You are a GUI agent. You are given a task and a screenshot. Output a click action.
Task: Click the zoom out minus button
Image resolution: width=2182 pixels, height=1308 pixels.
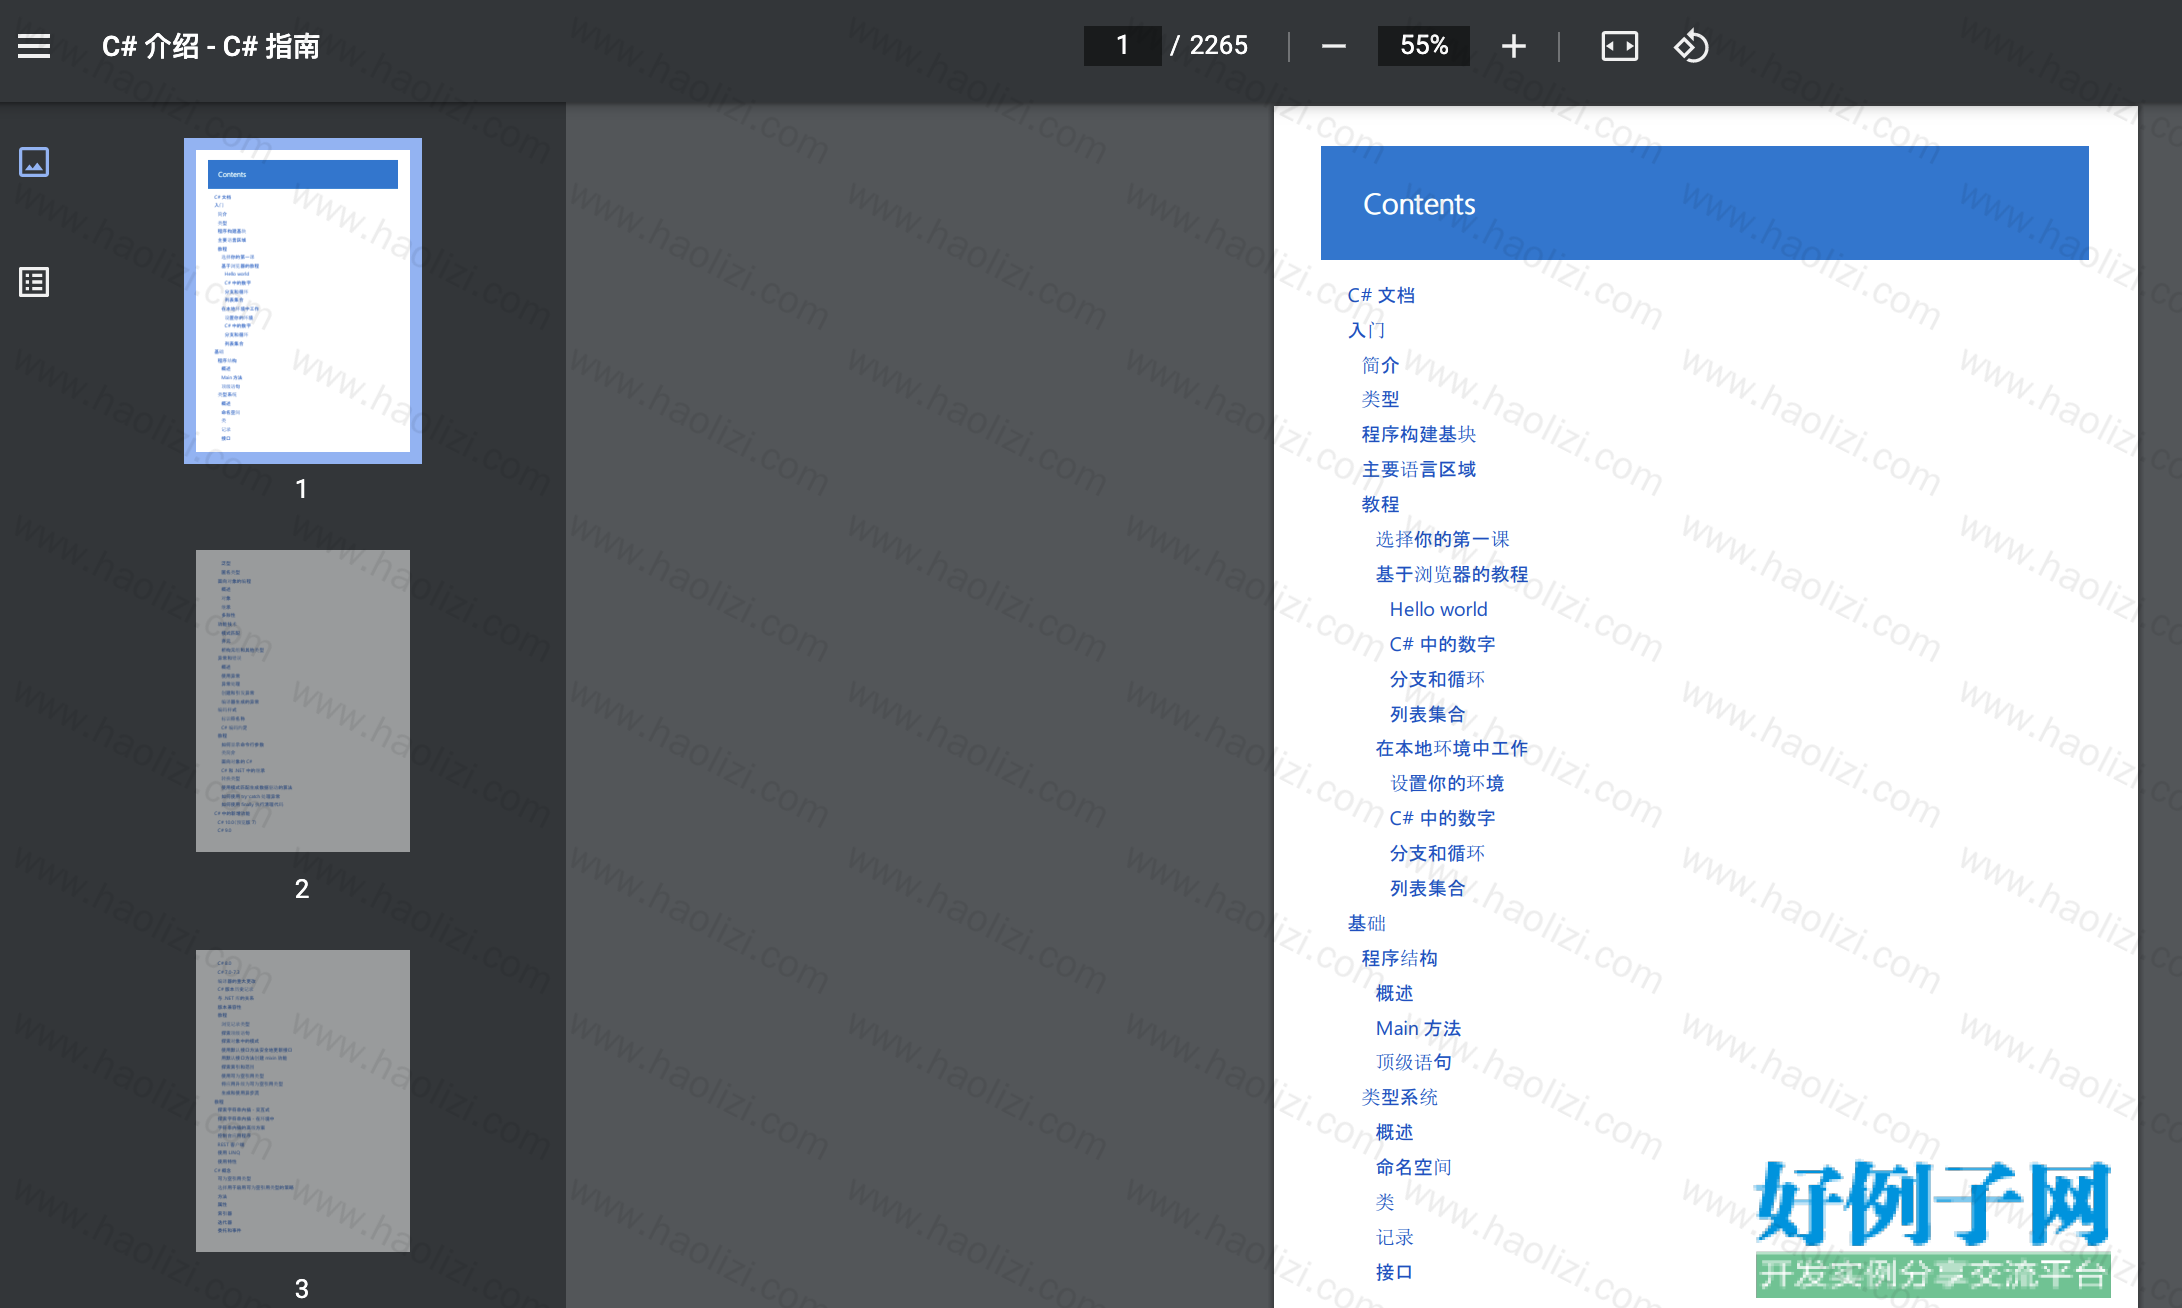[1333, 46]
